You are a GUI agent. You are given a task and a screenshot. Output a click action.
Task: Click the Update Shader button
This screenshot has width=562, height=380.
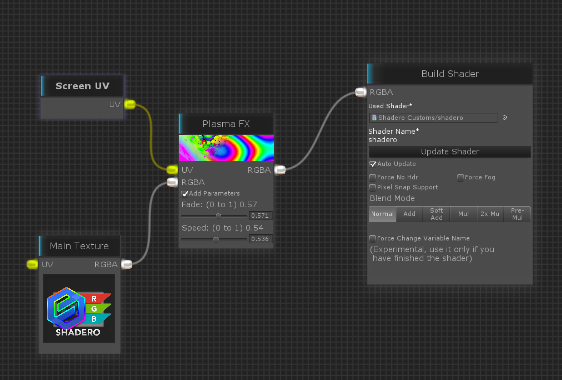[x=450, y=152]
